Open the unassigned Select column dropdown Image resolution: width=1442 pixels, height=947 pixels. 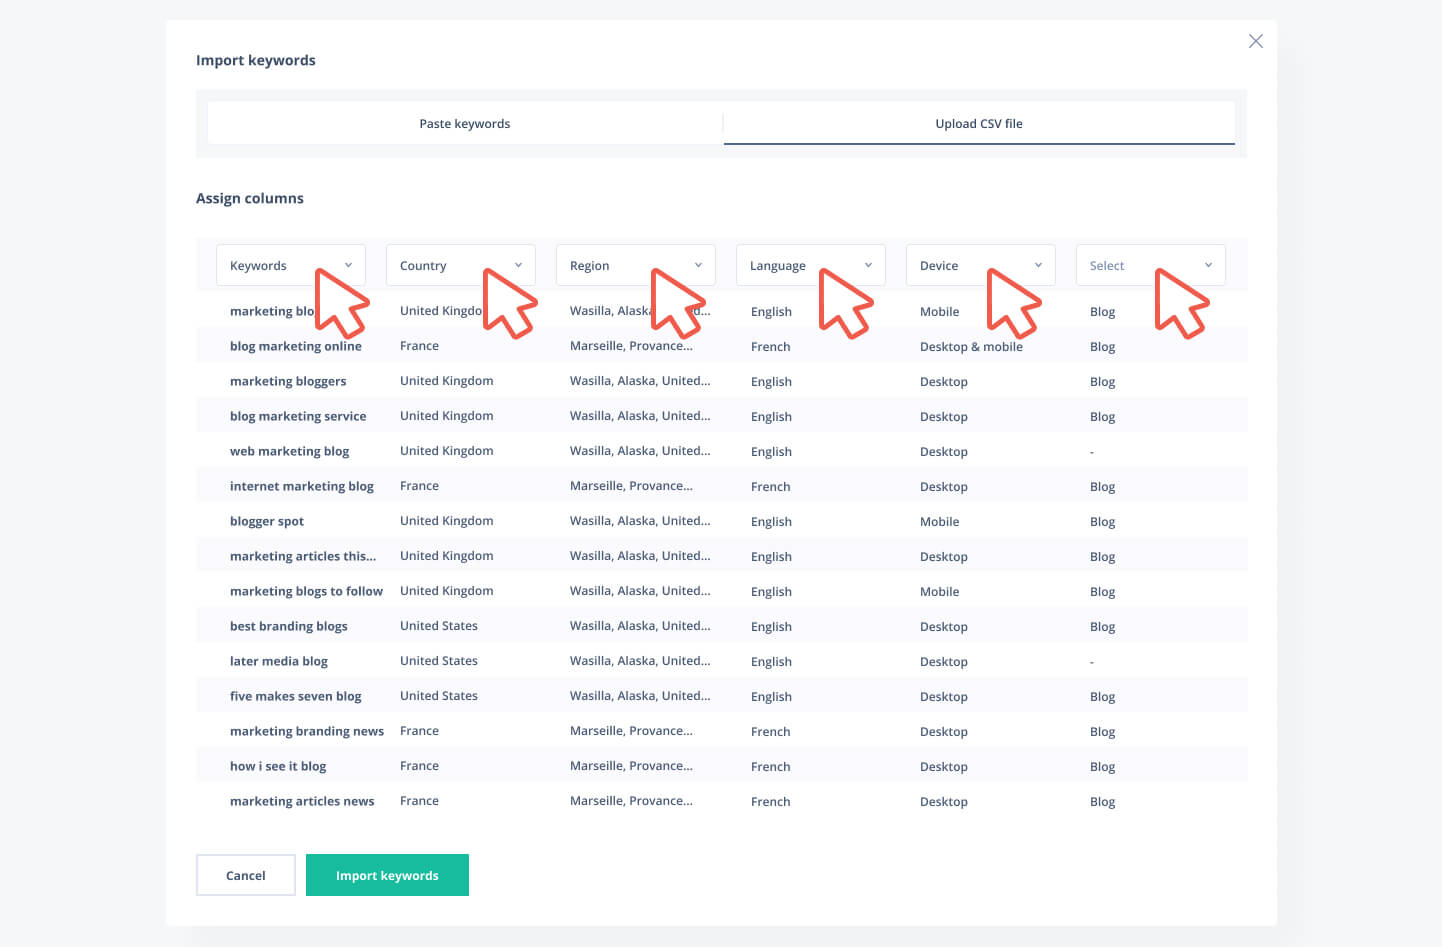pos(1150,266)
